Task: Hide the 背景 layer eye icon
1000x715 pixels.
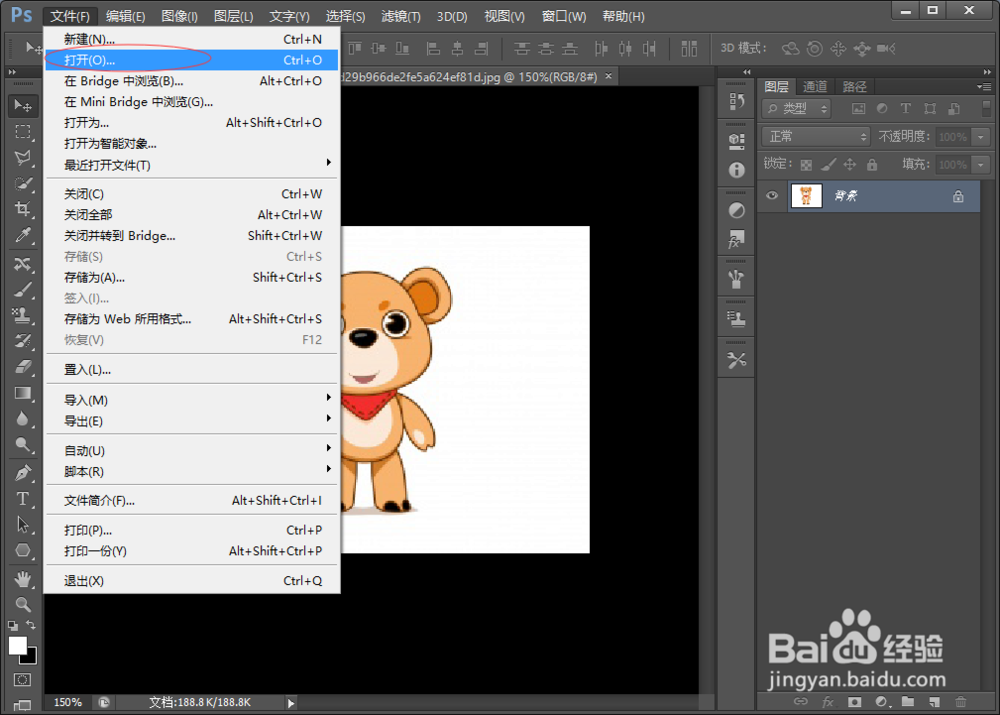Action: click(x=772, y=196)
